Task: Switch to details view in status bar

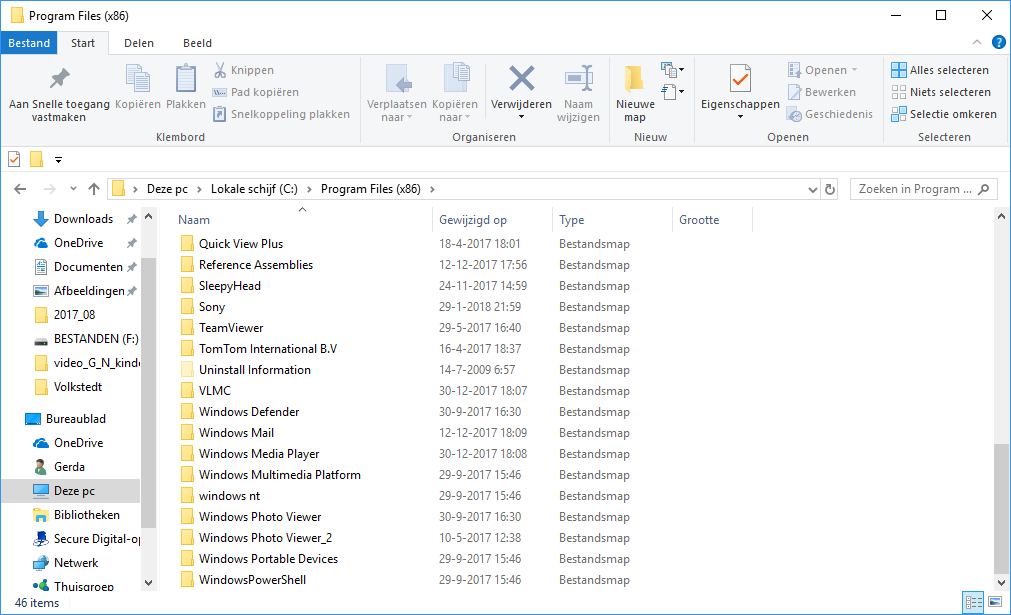Action: [973, 602]
